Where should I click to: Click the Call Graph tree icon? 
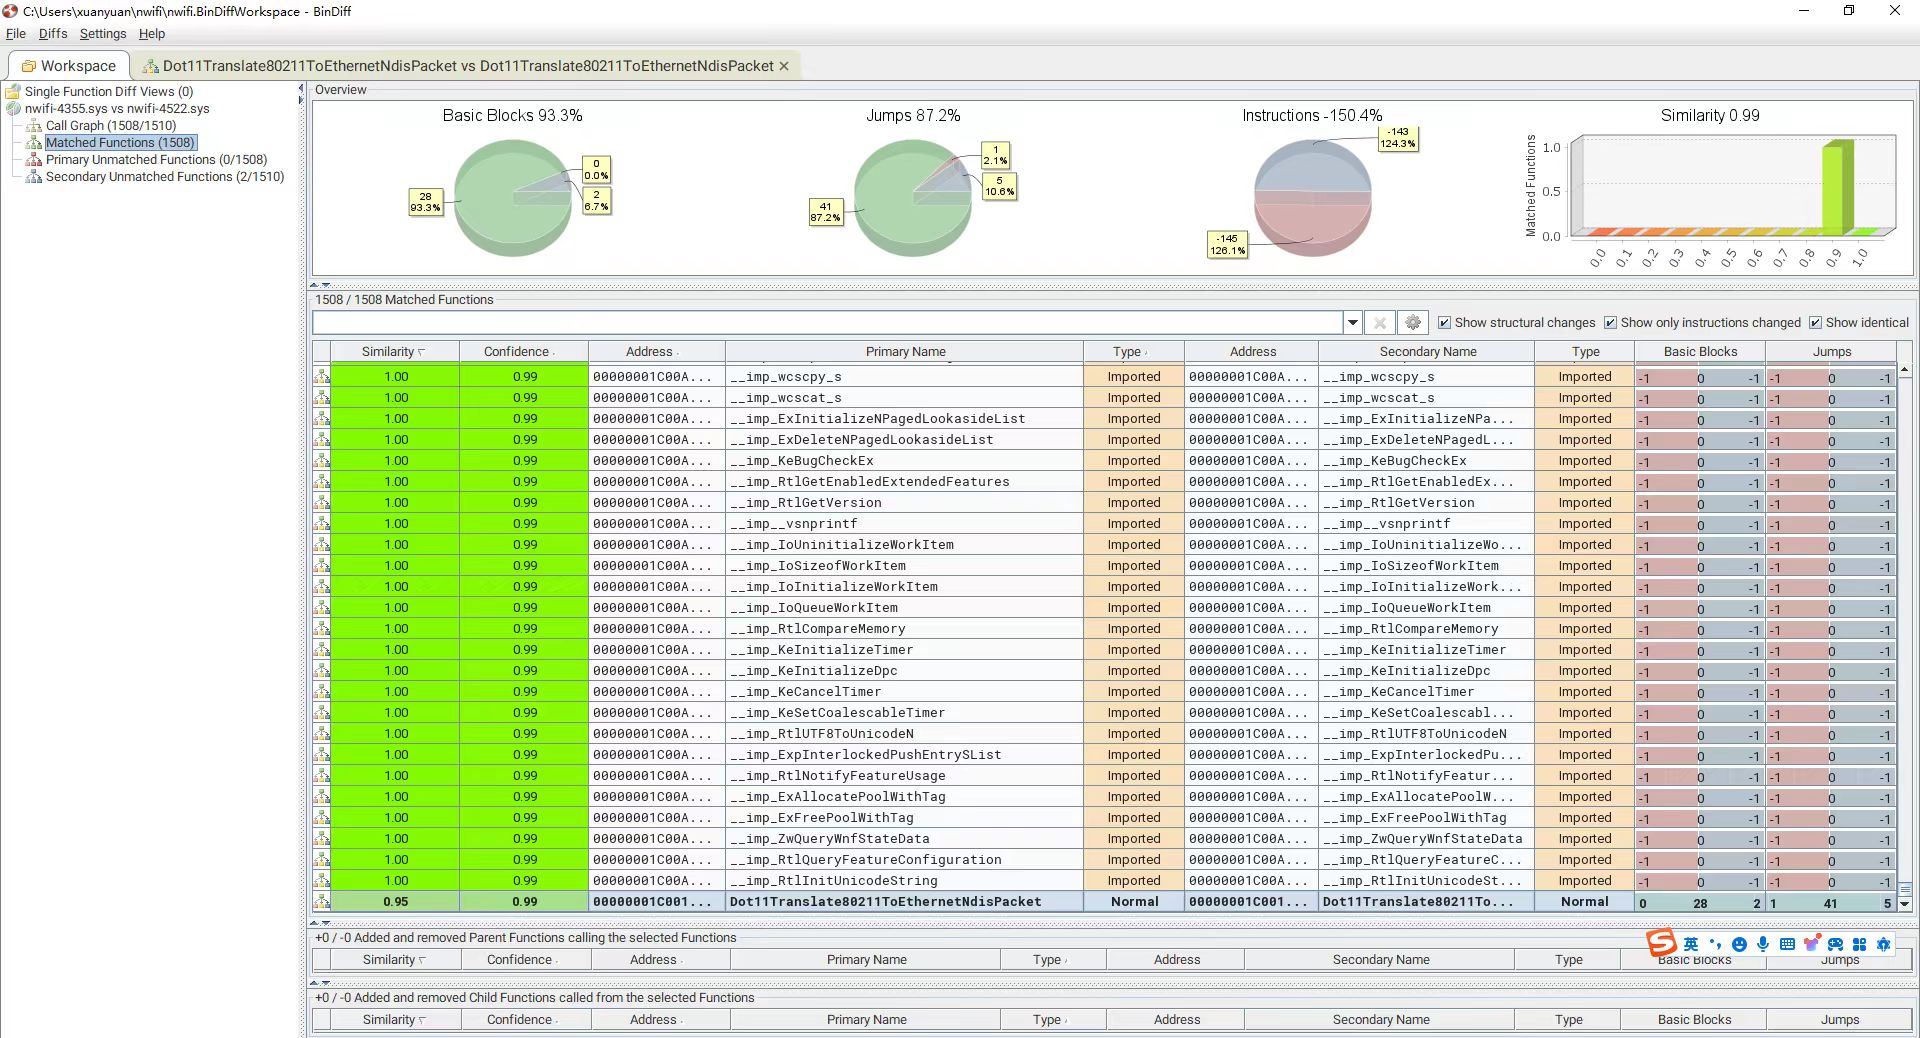[34, 126]
